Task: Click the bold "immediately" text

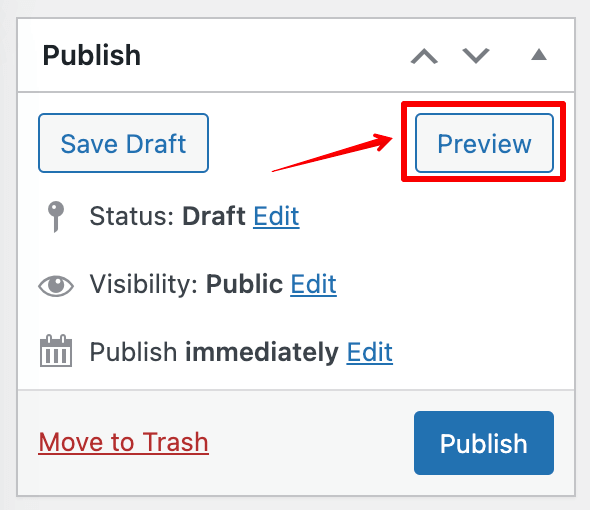Action: 262,353
